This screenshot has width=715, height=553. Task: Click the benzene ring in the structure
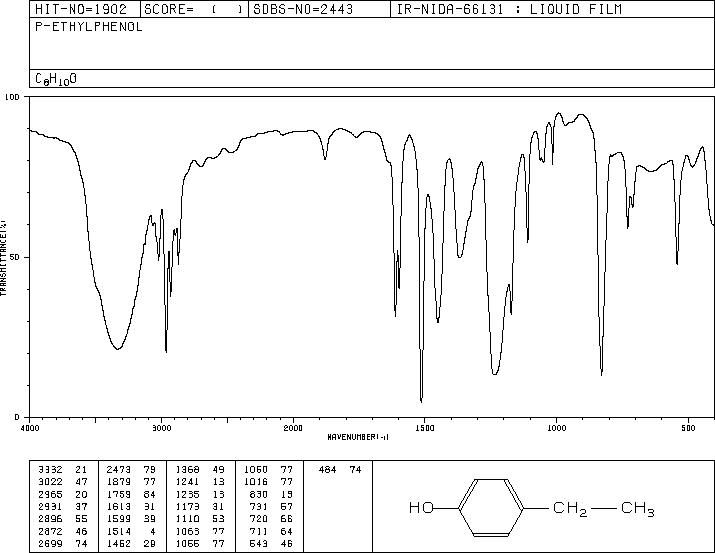coord(491,507)
